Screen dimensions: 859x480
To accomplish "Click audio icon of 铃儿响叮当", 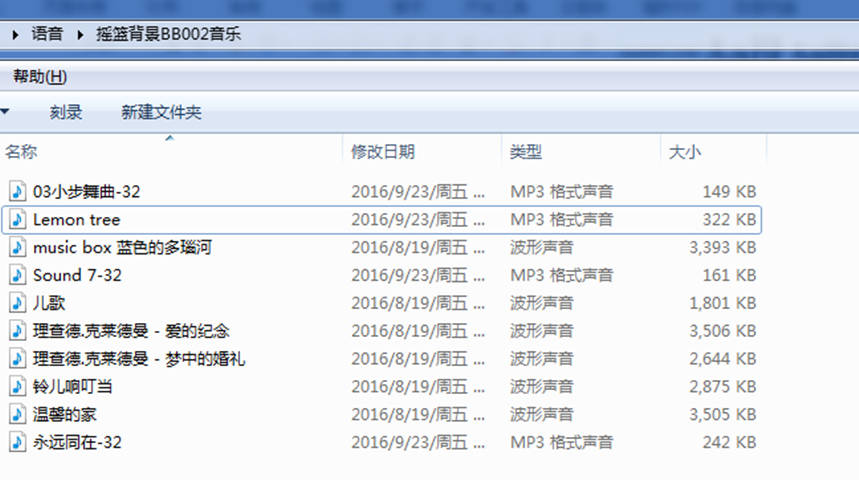I will [x=18, y=387].
